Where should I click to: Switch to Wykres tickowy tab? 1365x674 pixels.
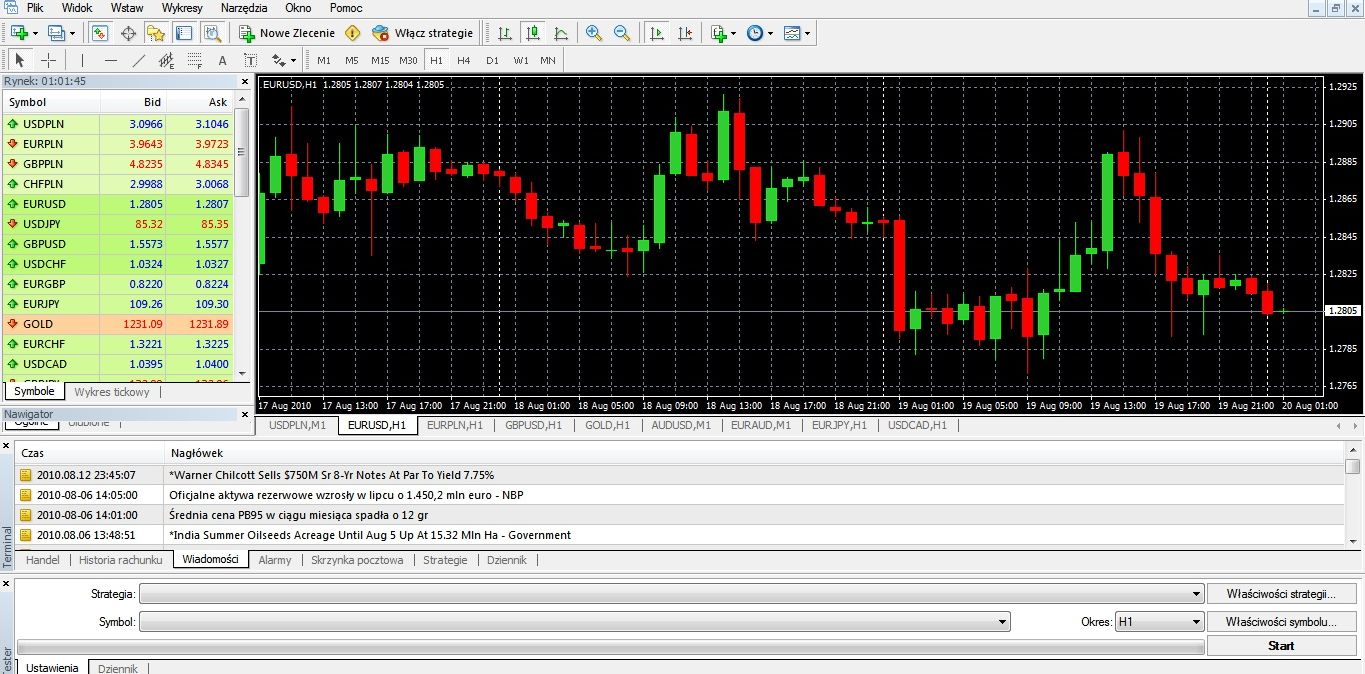(112, 392)
